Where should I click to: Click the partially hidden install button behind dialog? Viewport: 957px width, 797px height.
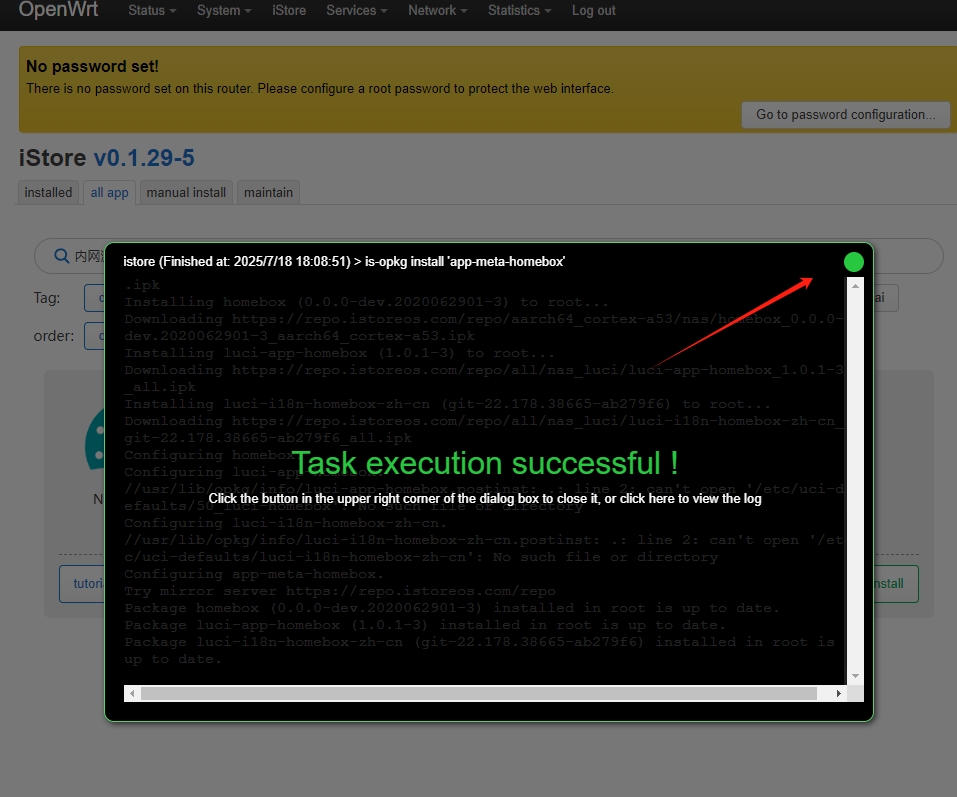click(895, 584)
